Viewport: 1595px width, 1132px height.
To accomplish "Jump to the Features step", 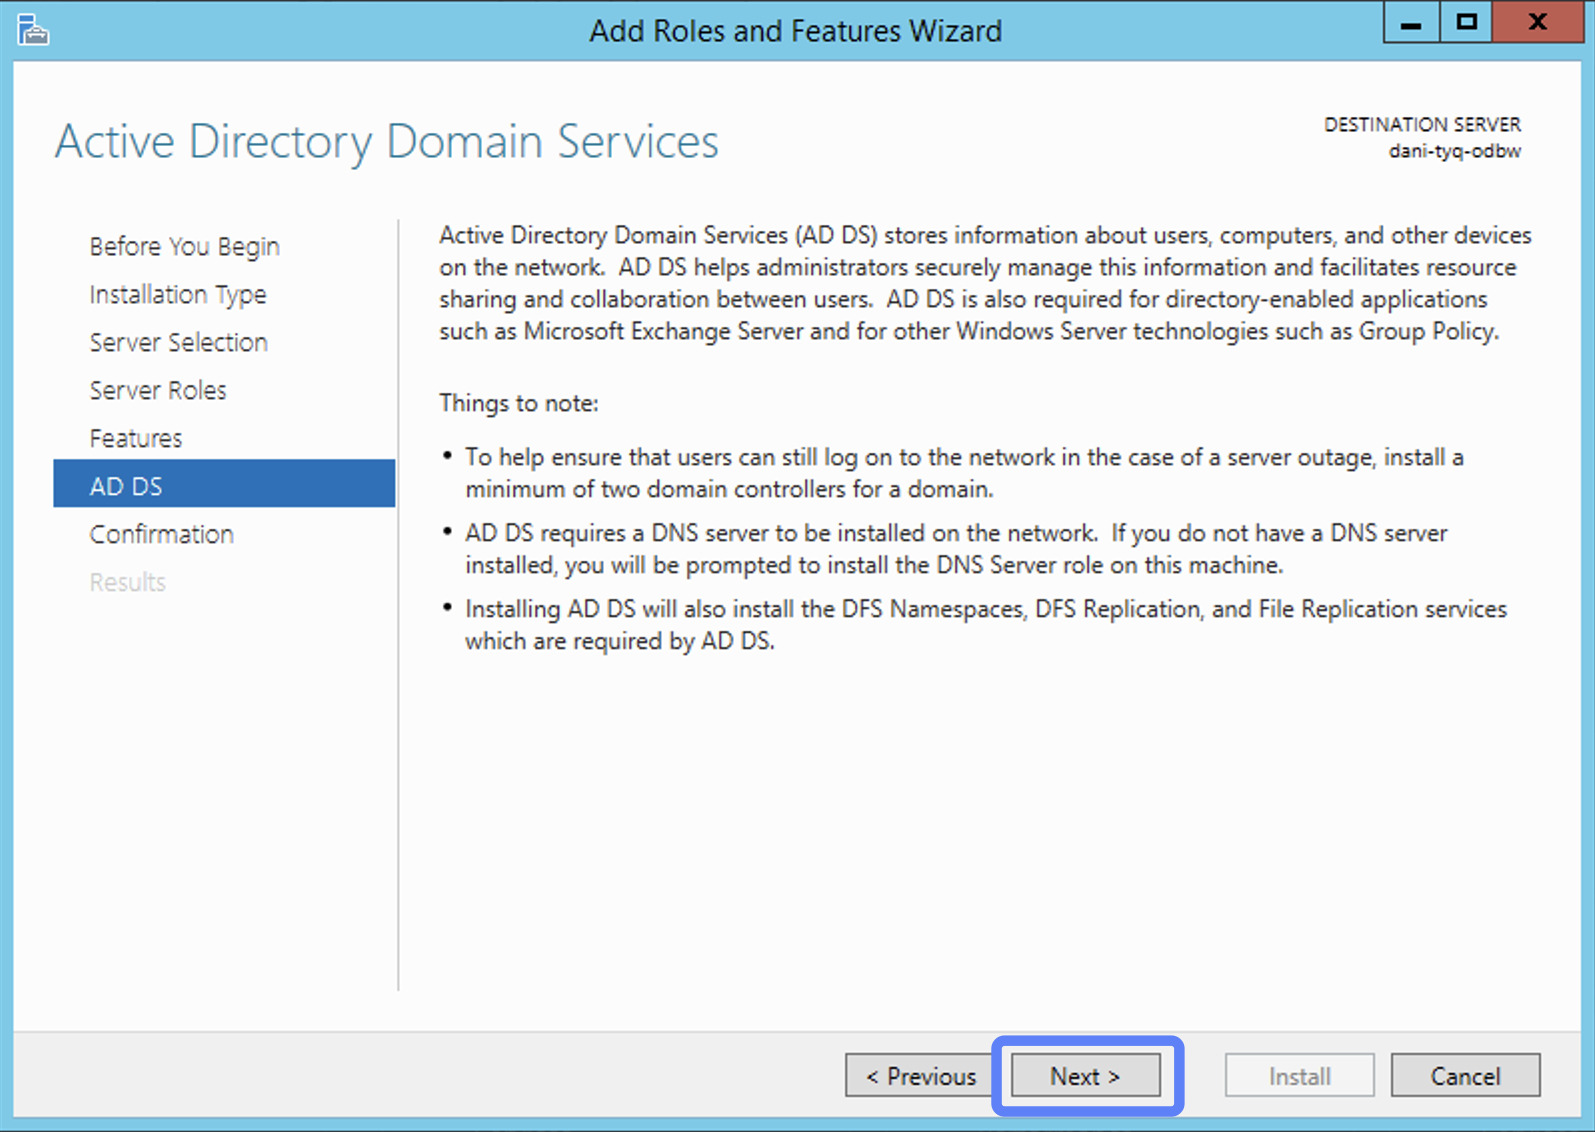I will tap(136, 438).
